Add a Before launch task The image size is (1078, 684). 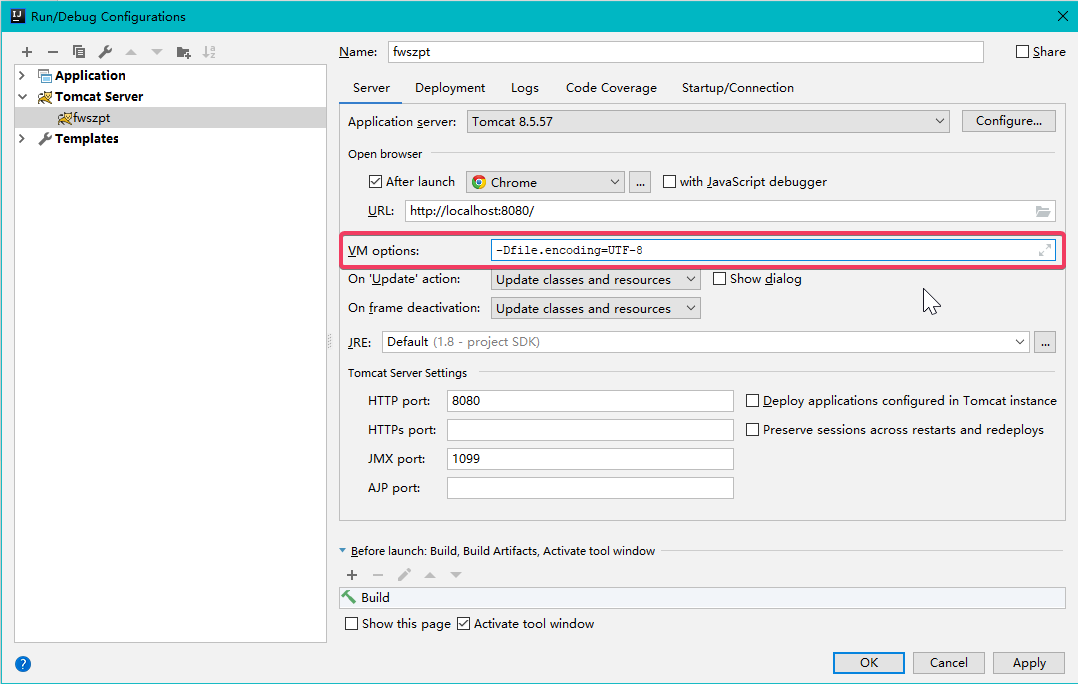coord(351,574)
